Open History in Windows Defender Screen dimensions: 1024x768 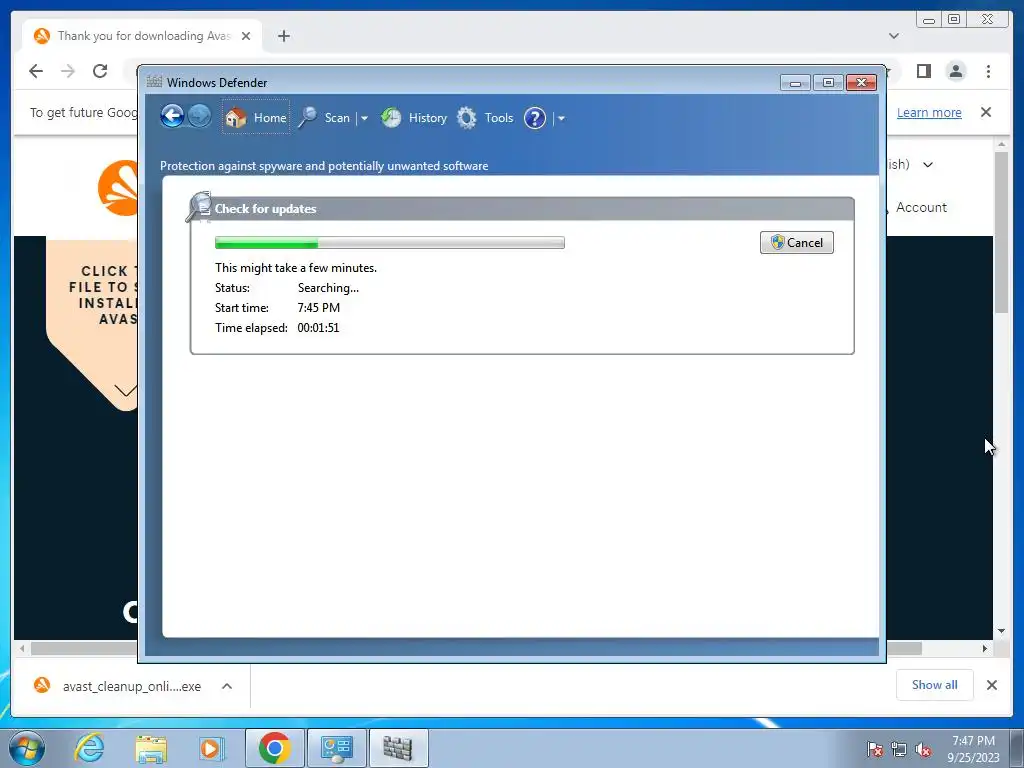coord(414,118)
